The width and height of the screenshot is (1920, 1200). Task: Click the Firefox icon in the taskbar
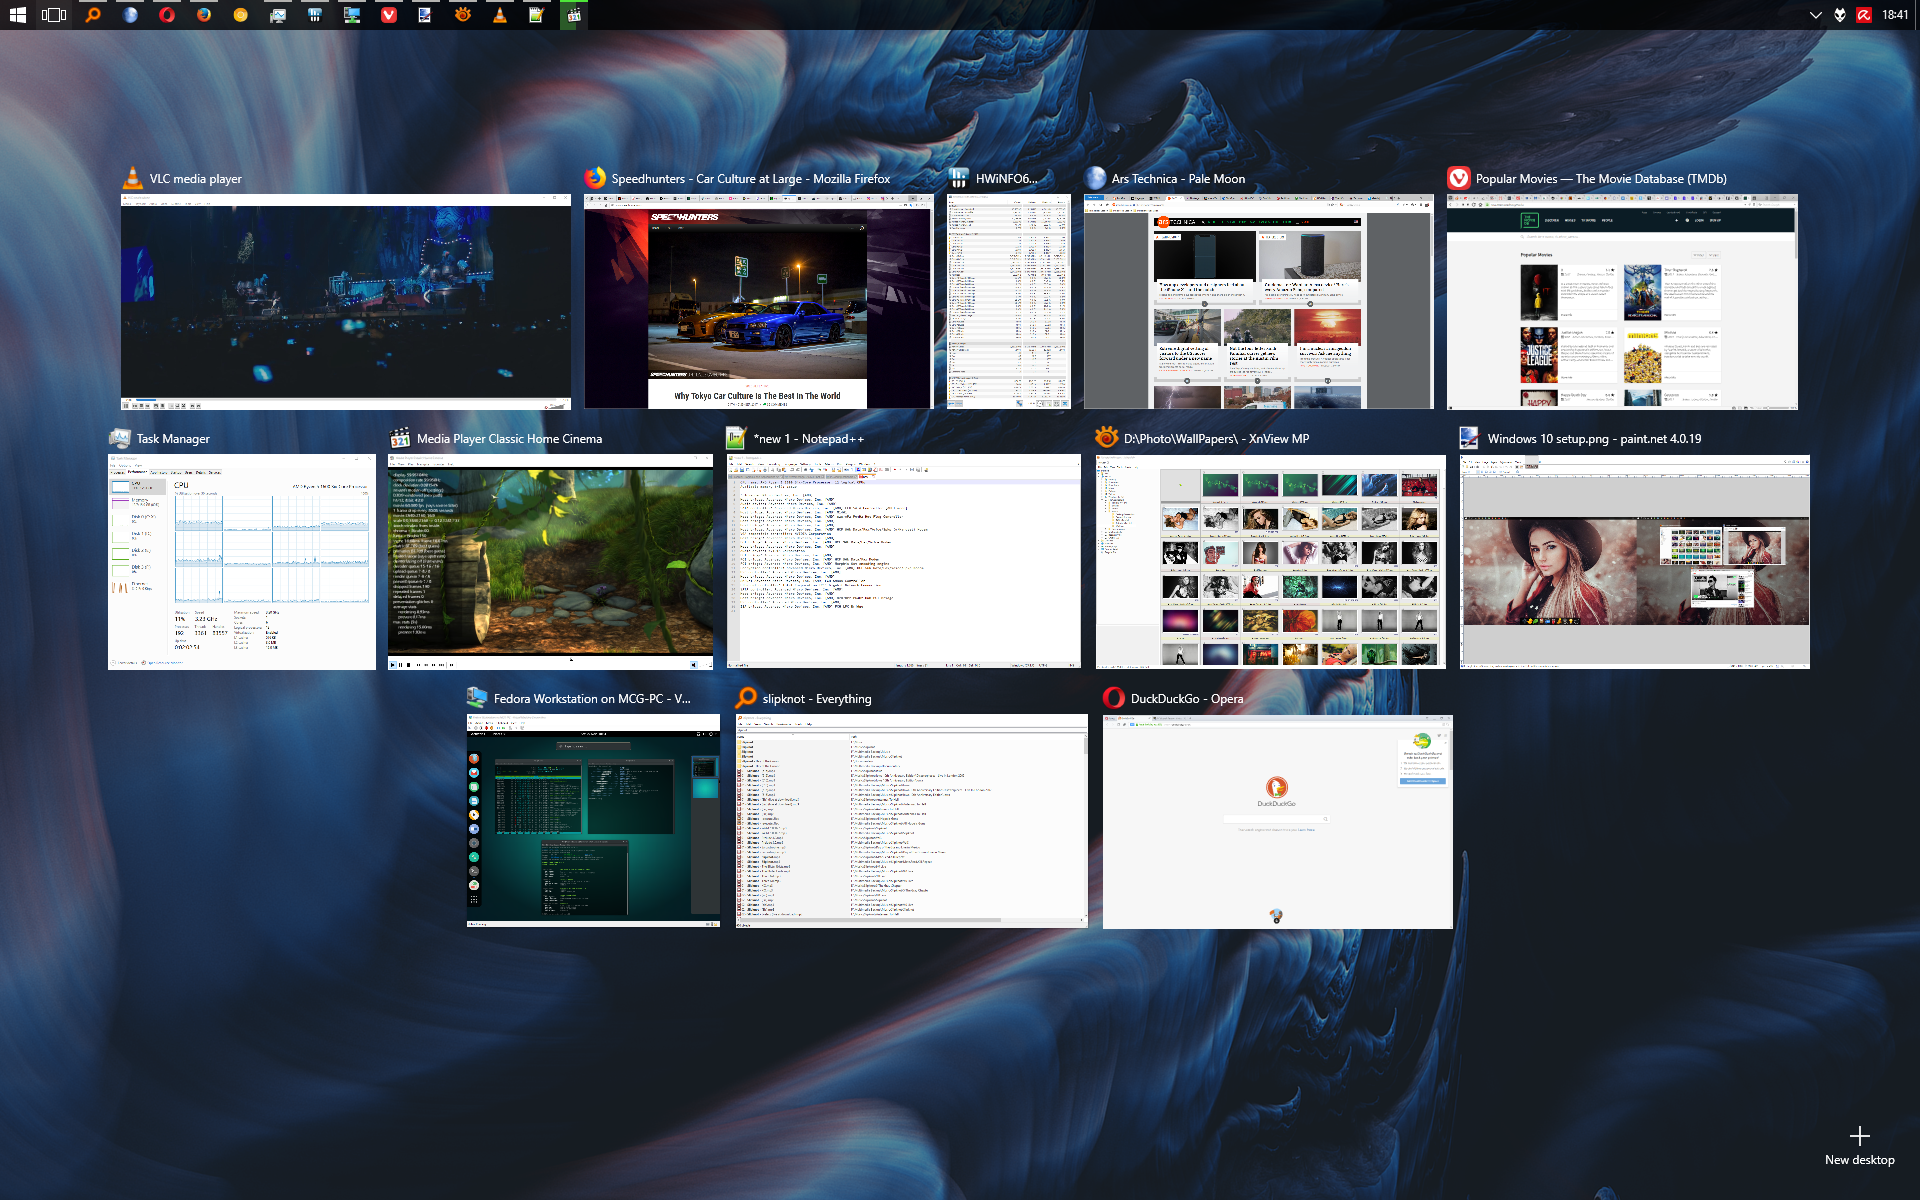tap(204, 15)
